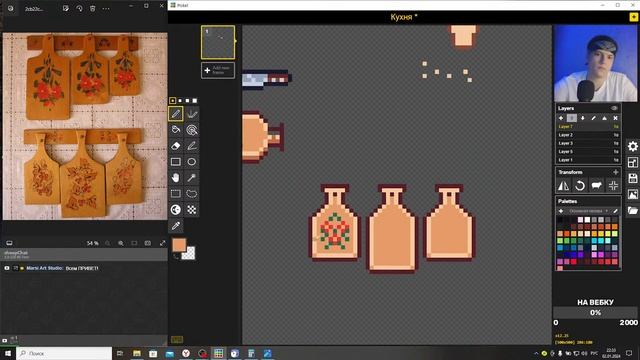Screen dimensions: 640x360
Task: Select the Vertical mirror pen tool
Action: pos(191,113)
